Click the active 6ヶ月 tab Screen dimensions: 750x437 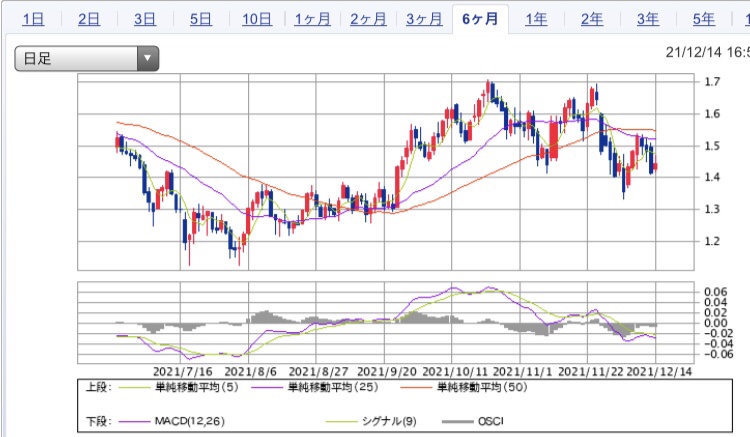480,18
